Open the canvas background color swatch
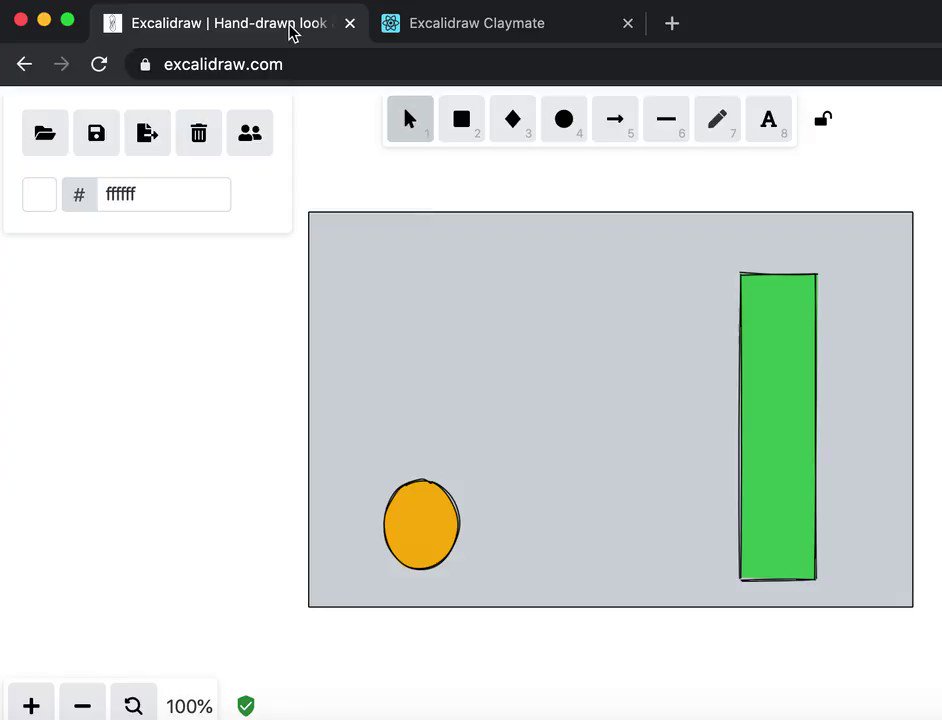Viewport: 942px width, 720px height. point(39,194)
